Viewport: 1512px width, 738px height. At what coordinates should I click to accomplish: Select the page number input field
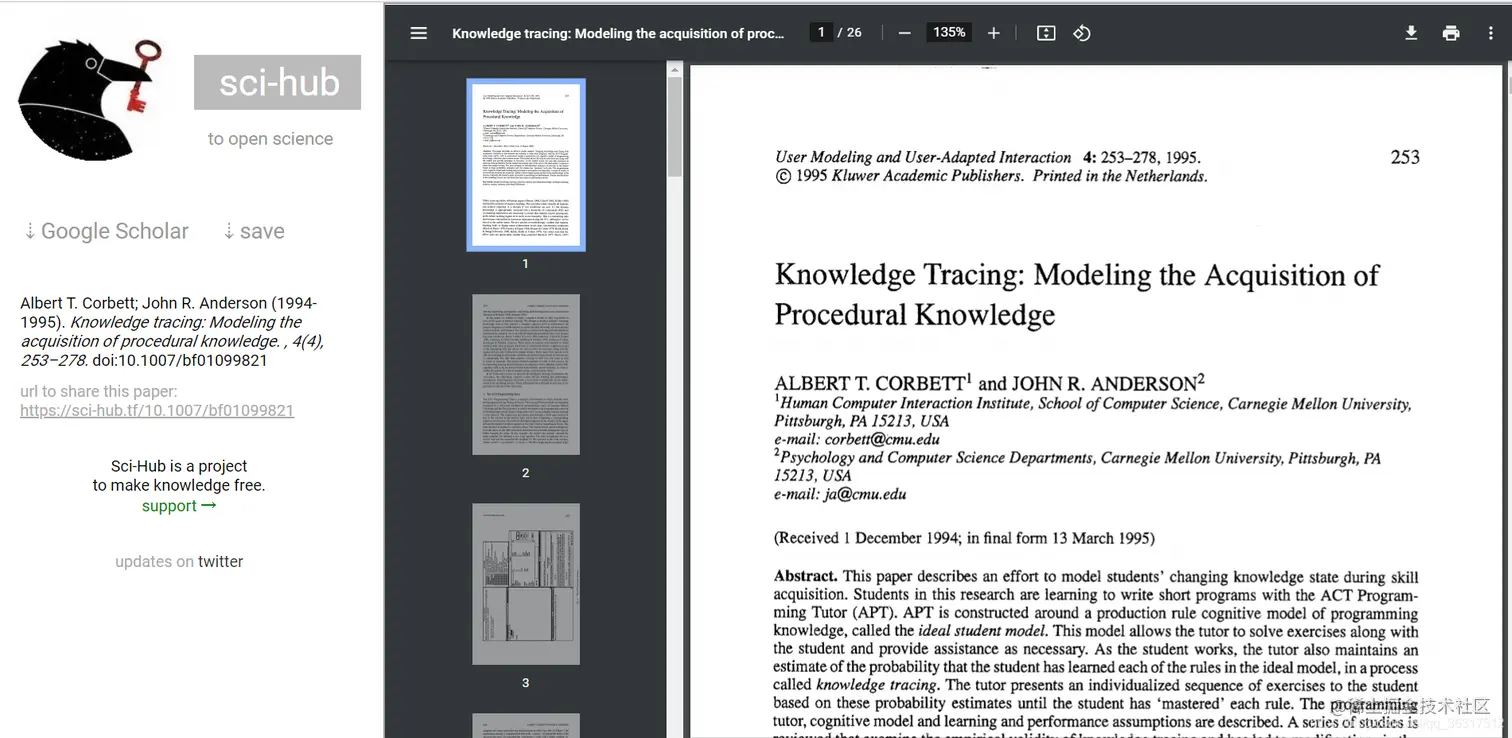[821, 32]
